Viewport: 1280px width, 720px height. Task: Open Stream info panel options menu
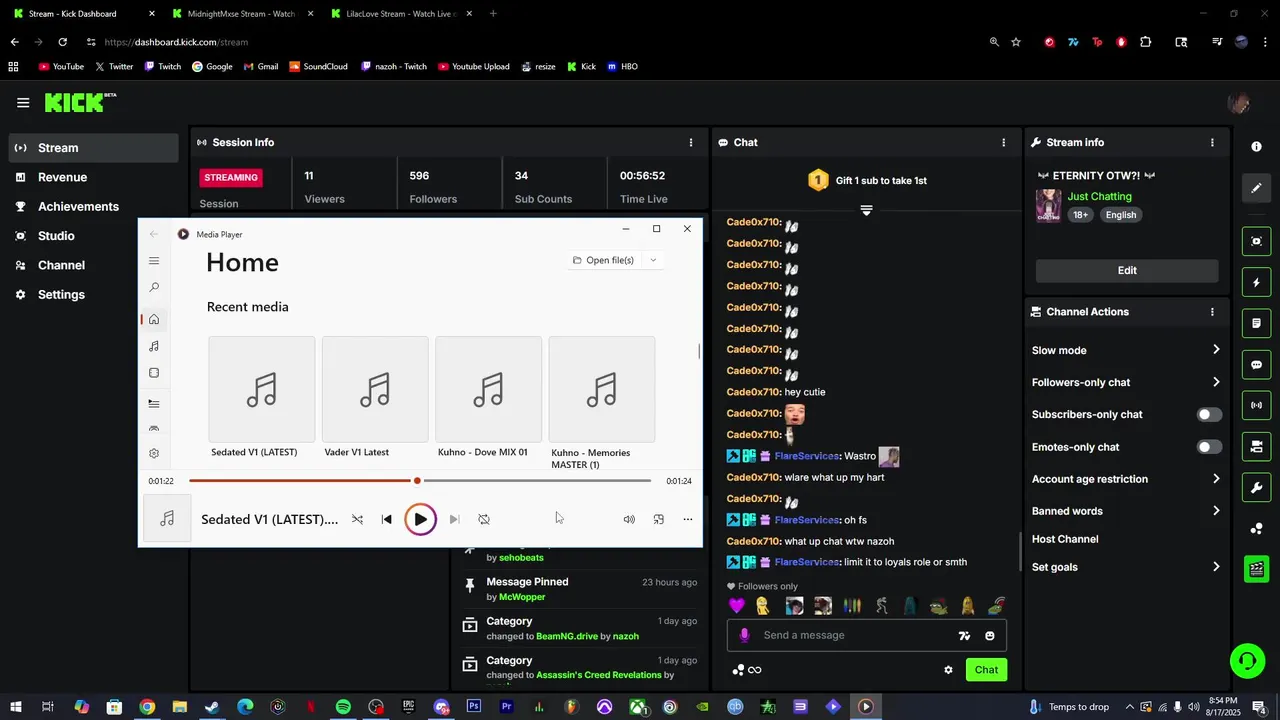click(x=1212, y=142)
